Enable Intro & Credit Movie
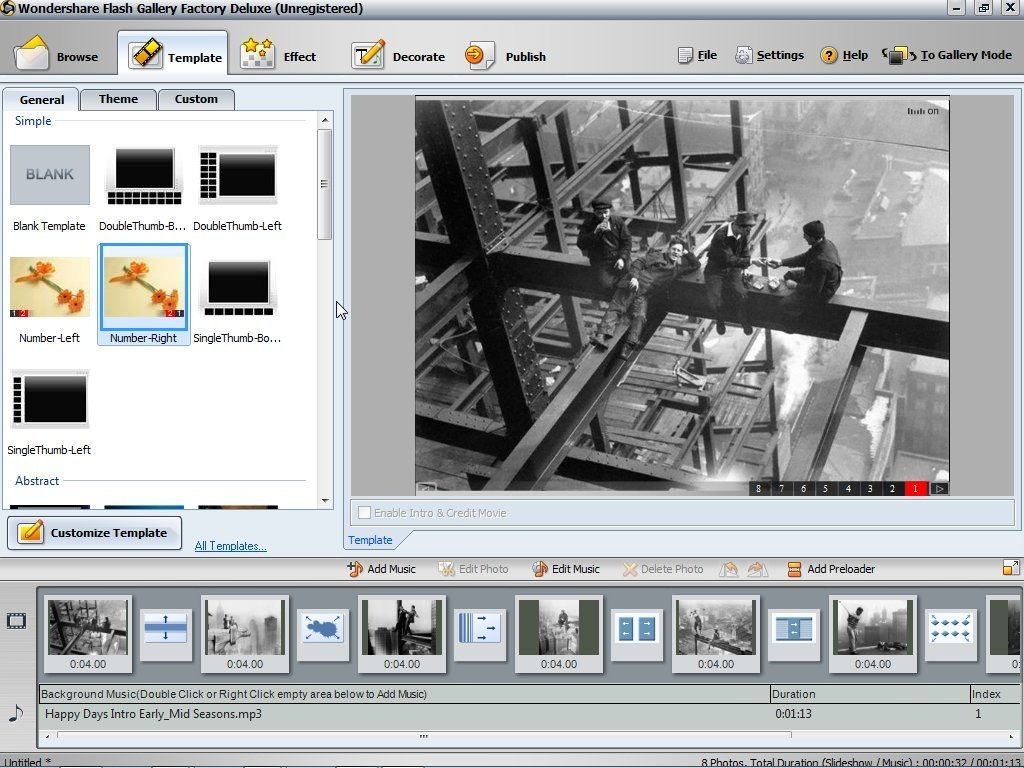1024x768 pixels. pos(364,511)
